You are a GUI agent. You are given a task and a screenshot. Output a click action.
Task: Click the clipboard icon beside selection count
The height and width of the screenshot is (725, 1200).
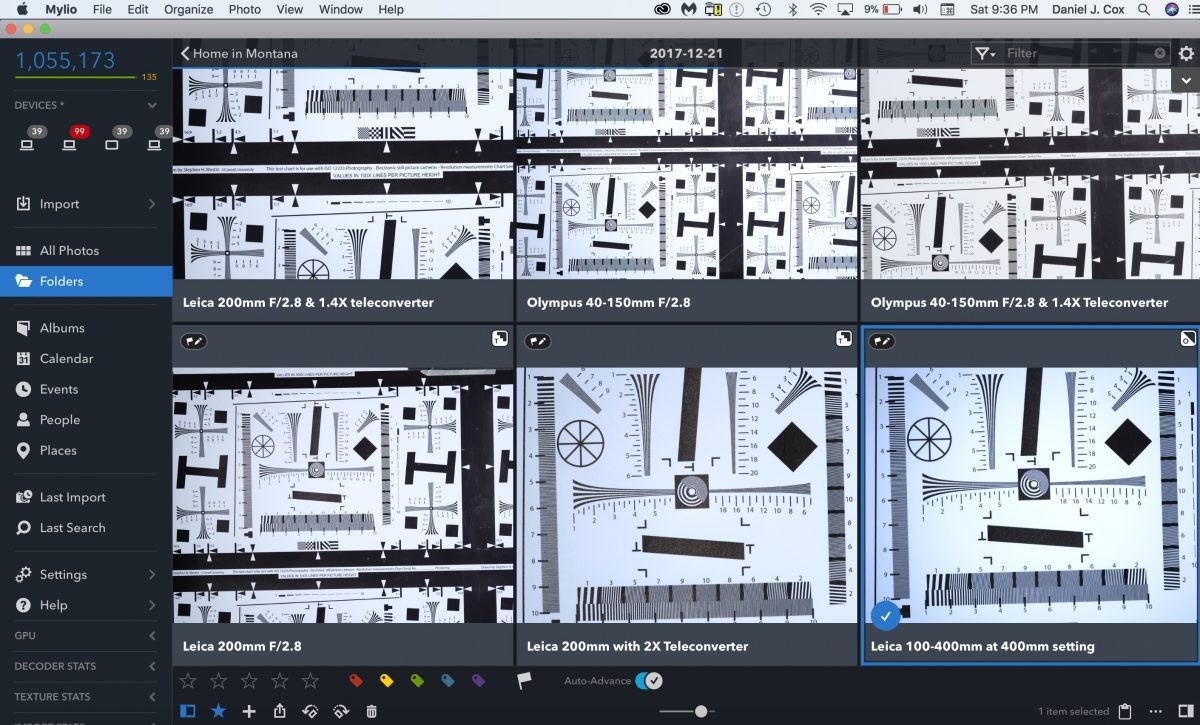coord(1125,711)
